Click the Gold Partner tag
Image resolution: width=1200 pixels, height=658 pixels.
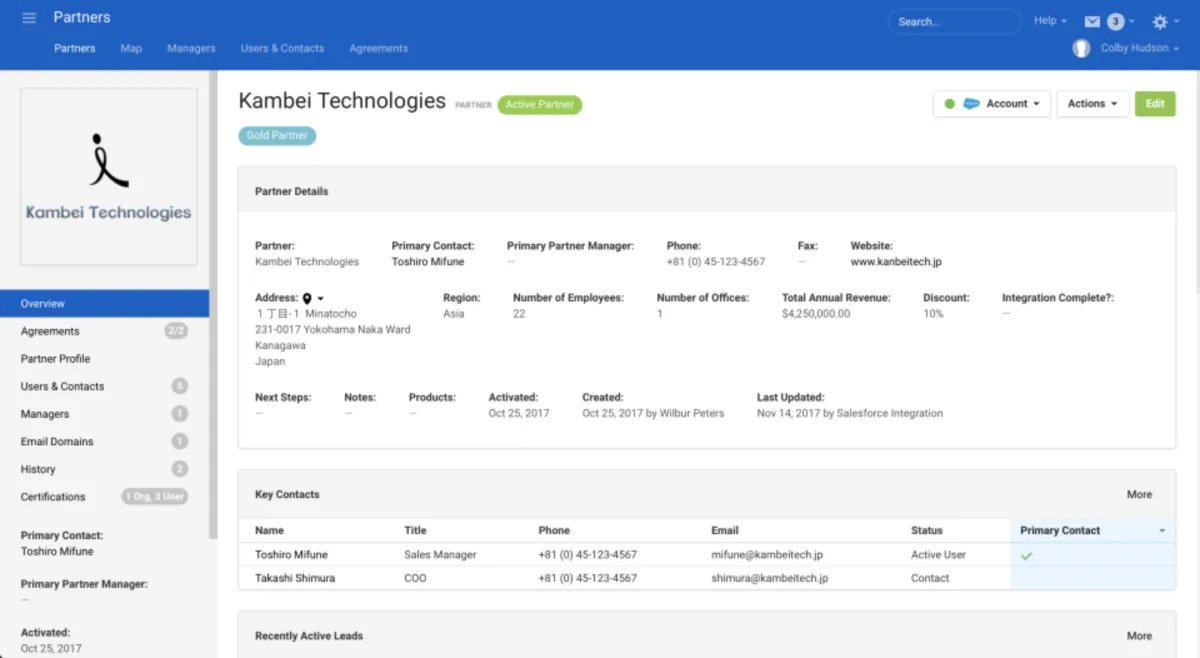(277, 135)
